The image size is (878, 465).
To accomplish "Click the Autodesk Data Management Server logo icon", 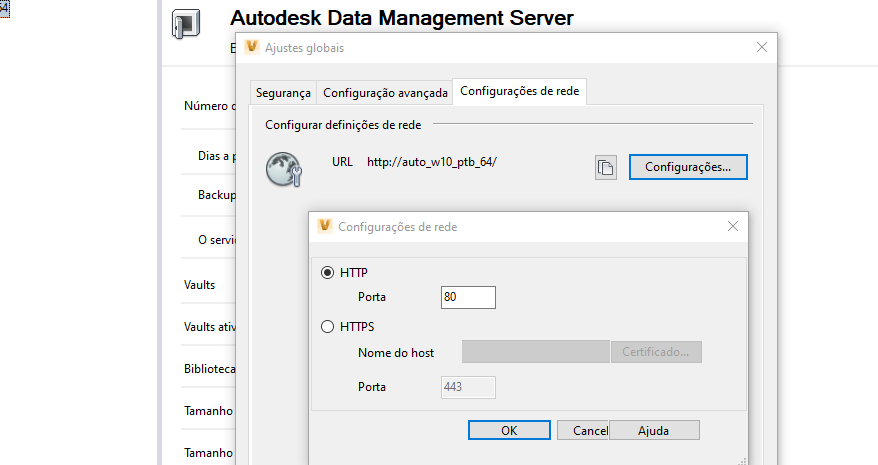I will [186, 26].
